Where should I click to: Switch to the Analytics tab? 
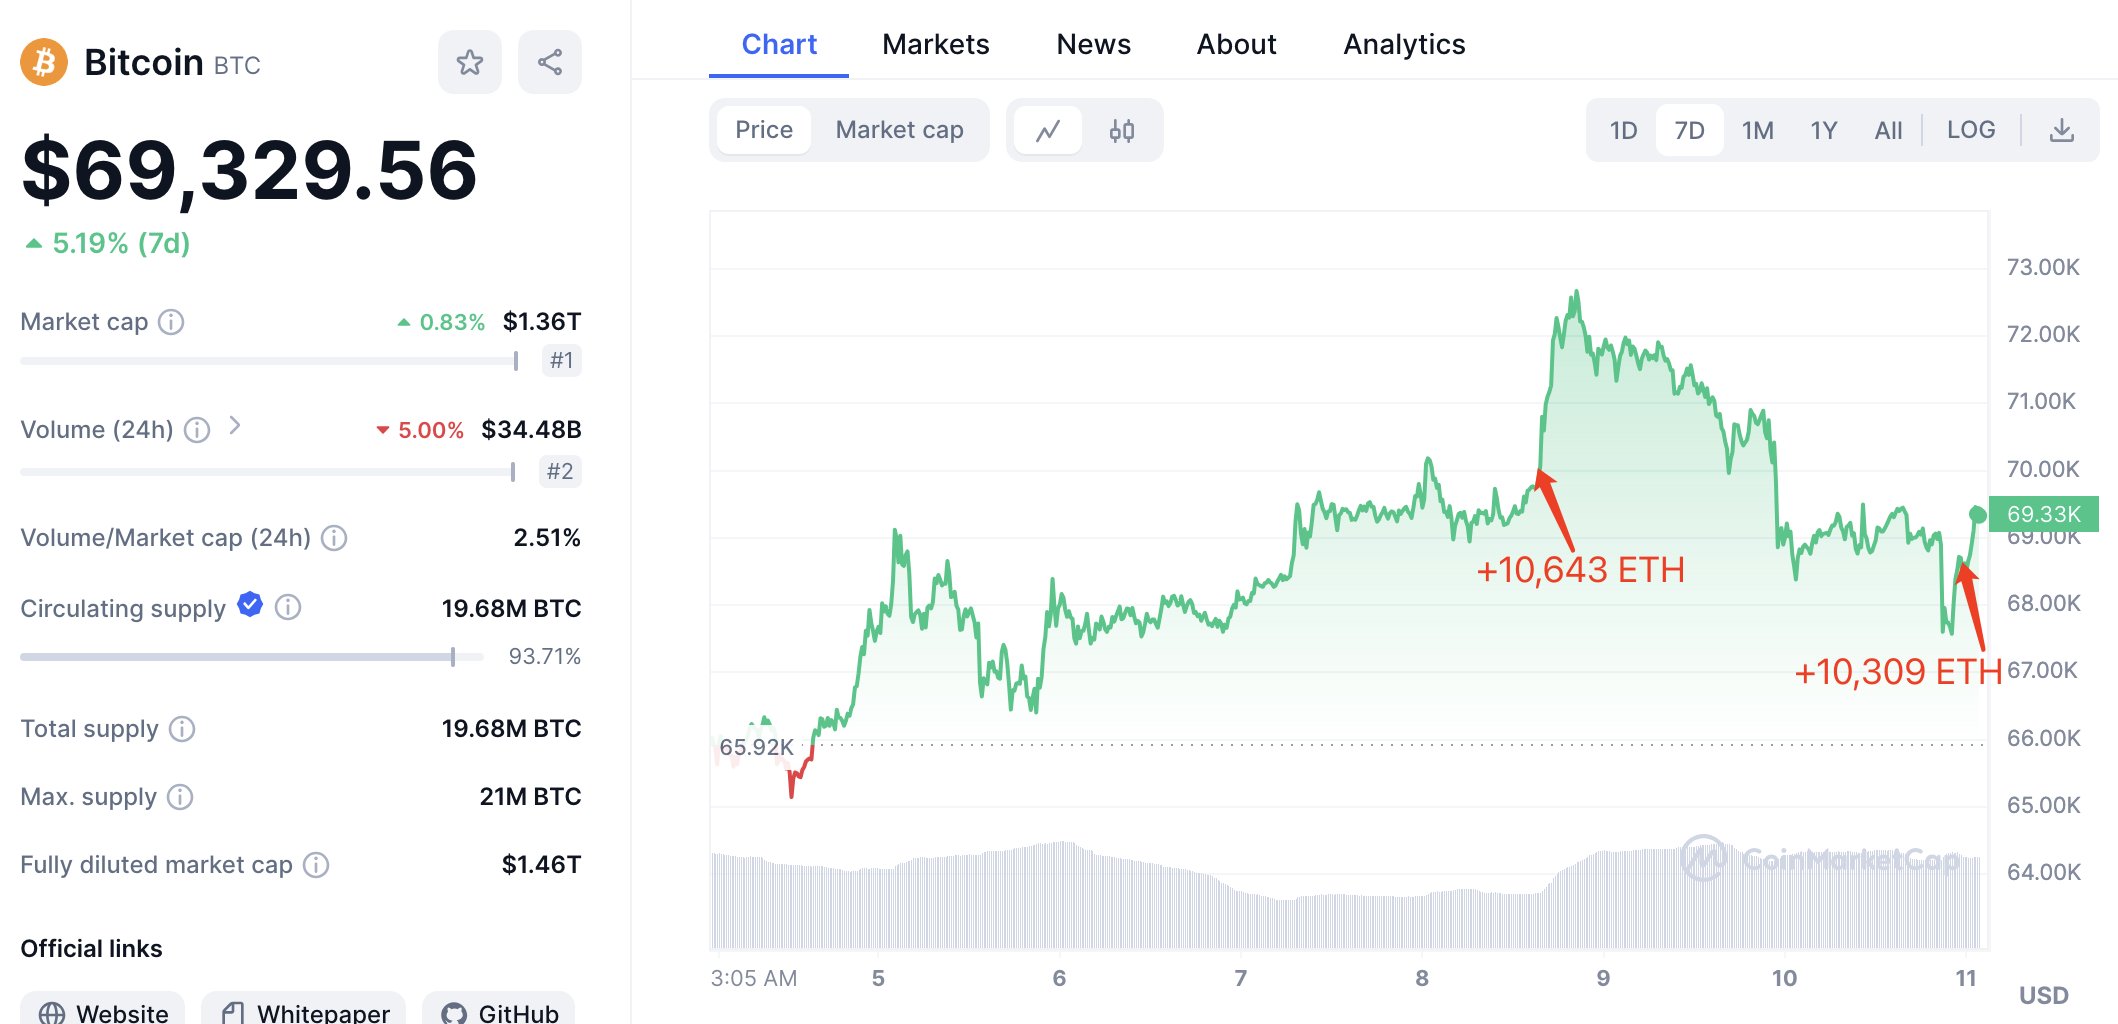[x=1403, y=44]
